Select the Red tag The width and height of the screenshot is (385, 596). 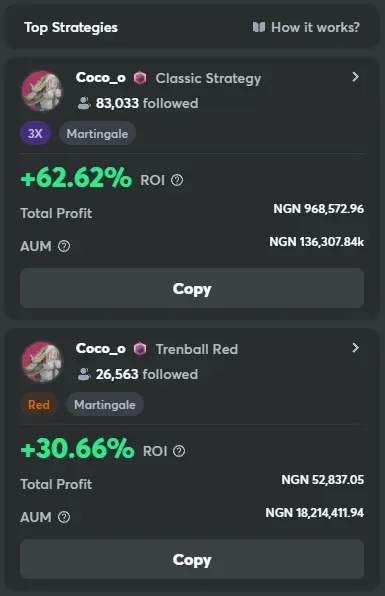pyautogui.click(x=39, y=404)
